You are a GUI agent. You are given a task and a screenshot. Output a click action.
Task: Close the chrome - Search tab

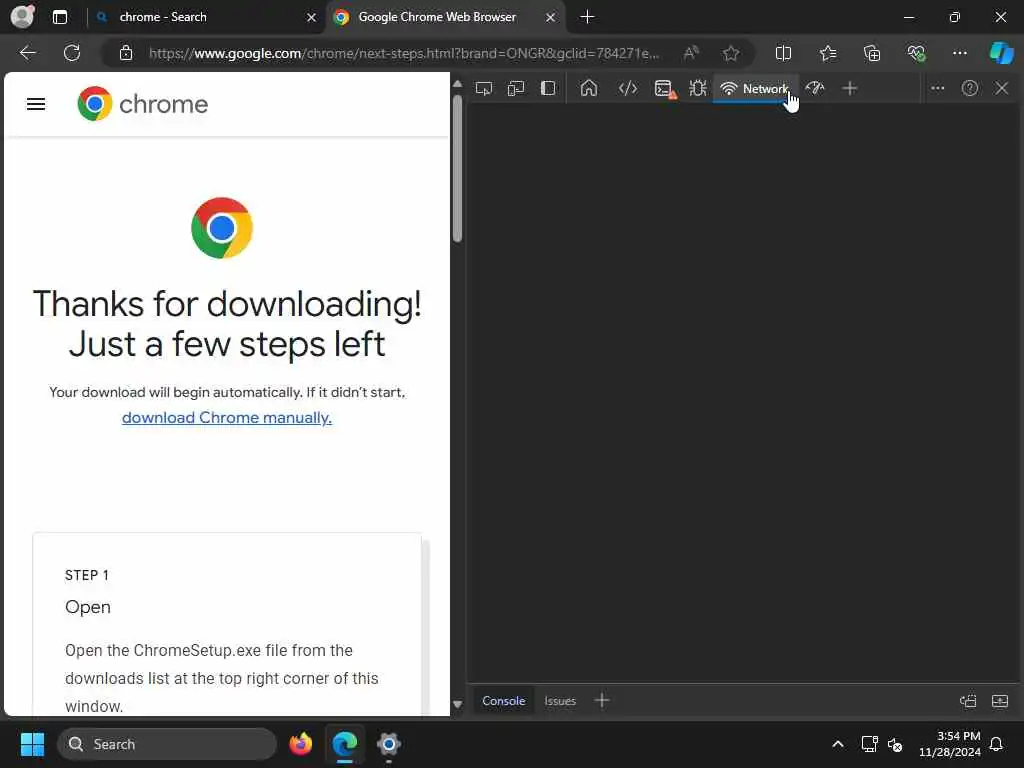point(312,18)
